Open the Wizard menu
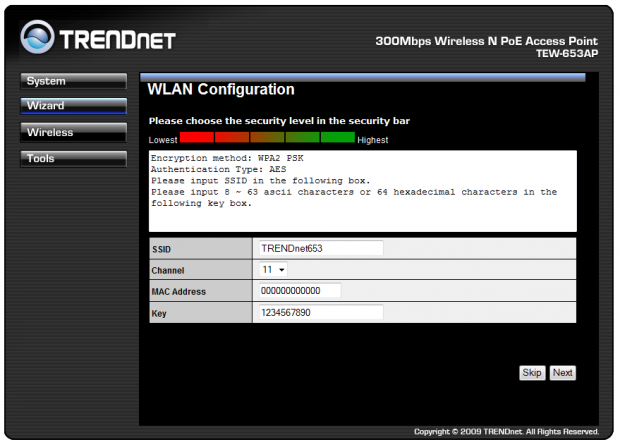 coord(74,106)
